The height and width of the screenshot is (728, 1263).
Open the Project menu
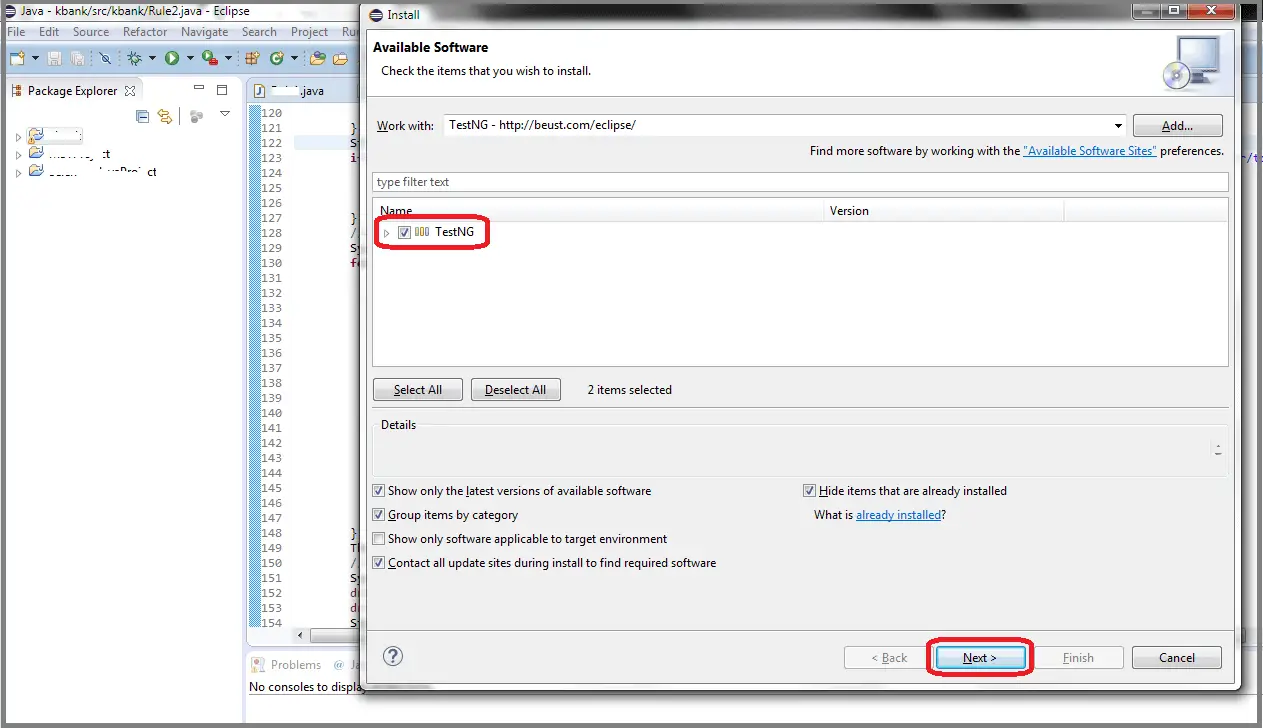310,32
